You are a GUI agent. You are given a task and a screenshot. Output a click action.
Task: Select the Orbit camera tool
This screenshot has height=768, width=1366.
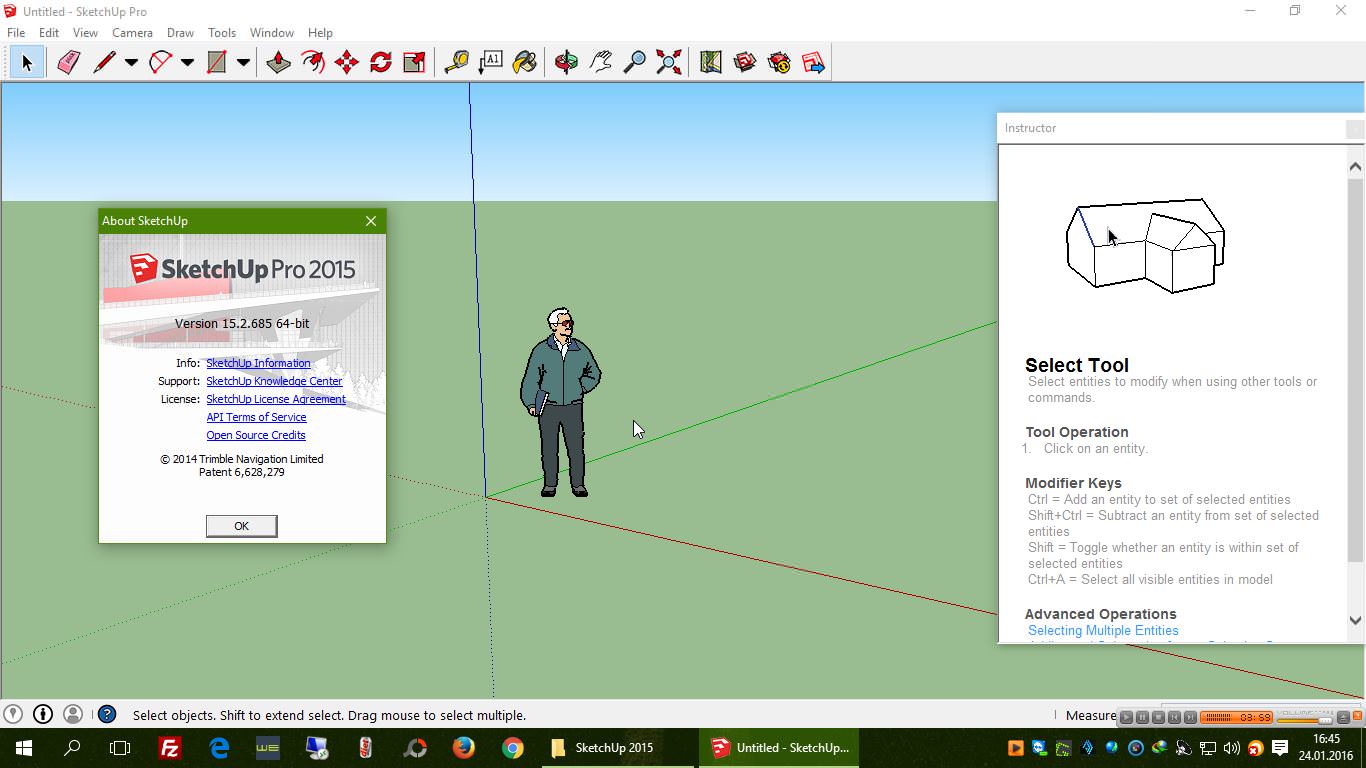[x=566, y=62]
